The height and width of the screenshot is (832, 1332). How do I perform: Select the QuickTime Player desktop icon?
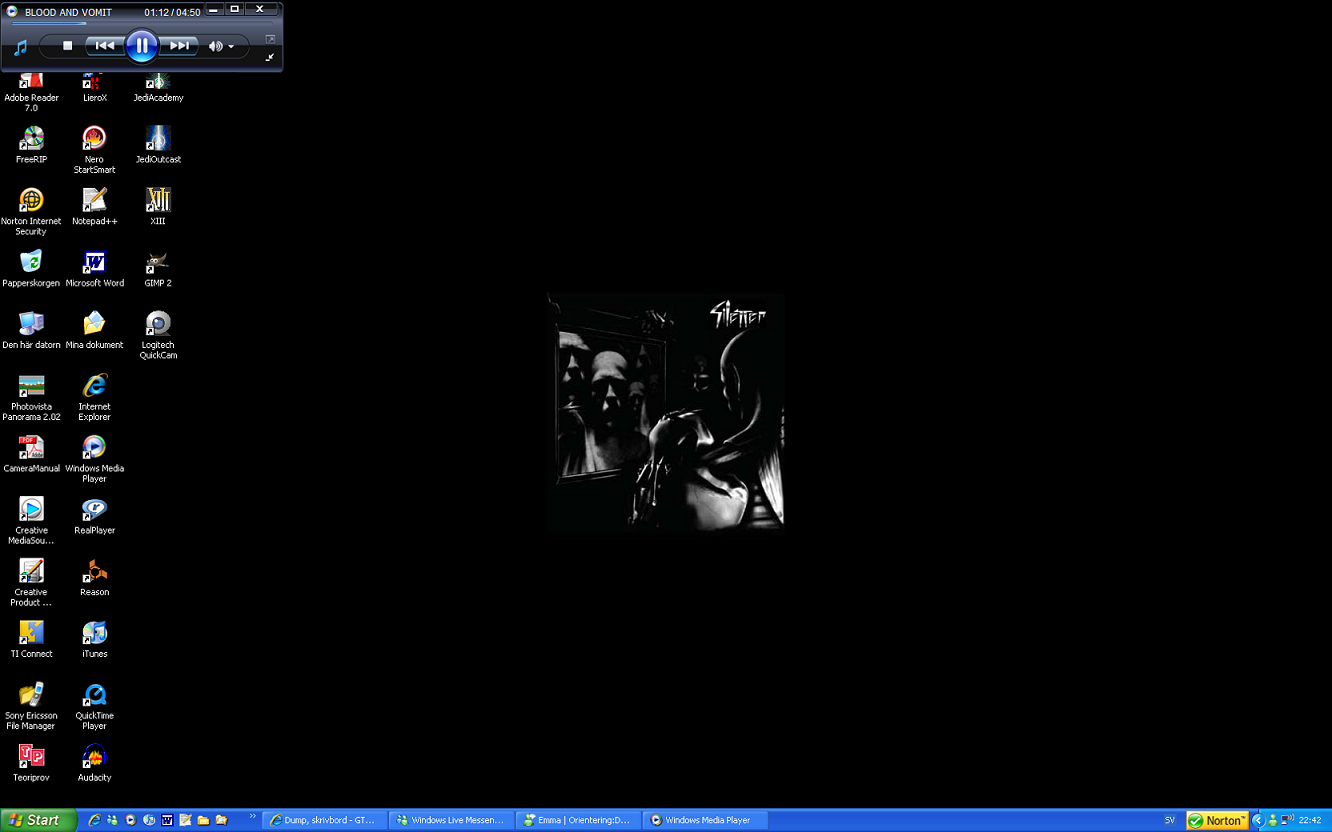coord(95,708)
